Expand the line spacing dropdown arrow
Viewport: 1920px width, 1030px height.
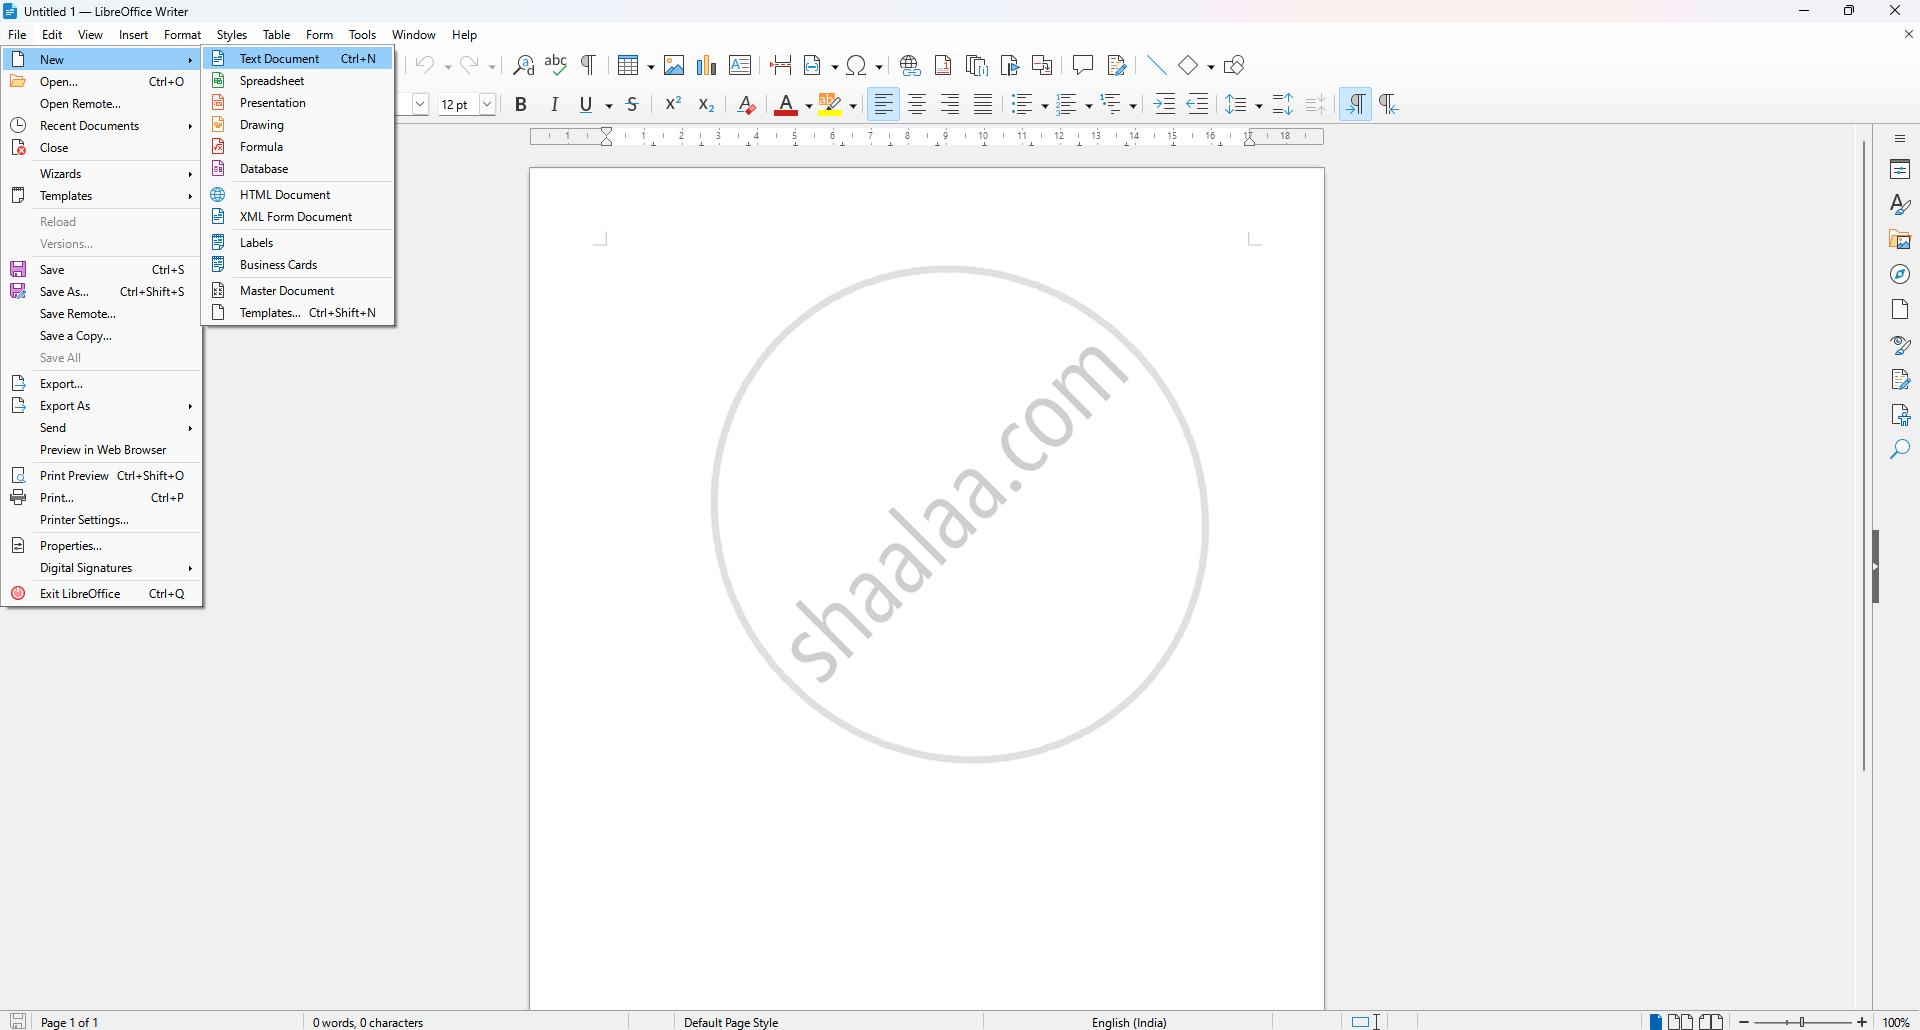[x=1258, y=106]
